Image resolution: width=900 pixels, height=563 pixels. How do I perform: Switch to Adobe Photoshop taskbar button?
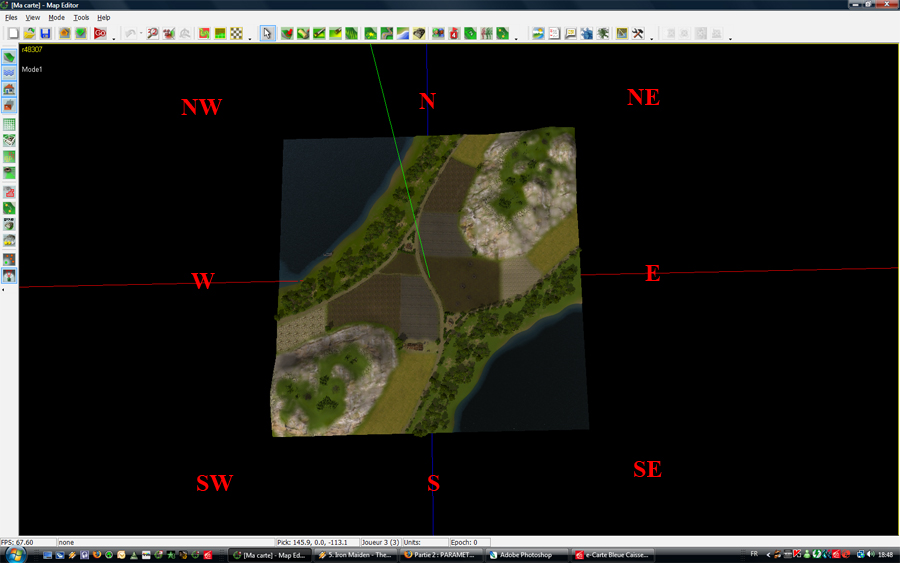tap(525, 555)
